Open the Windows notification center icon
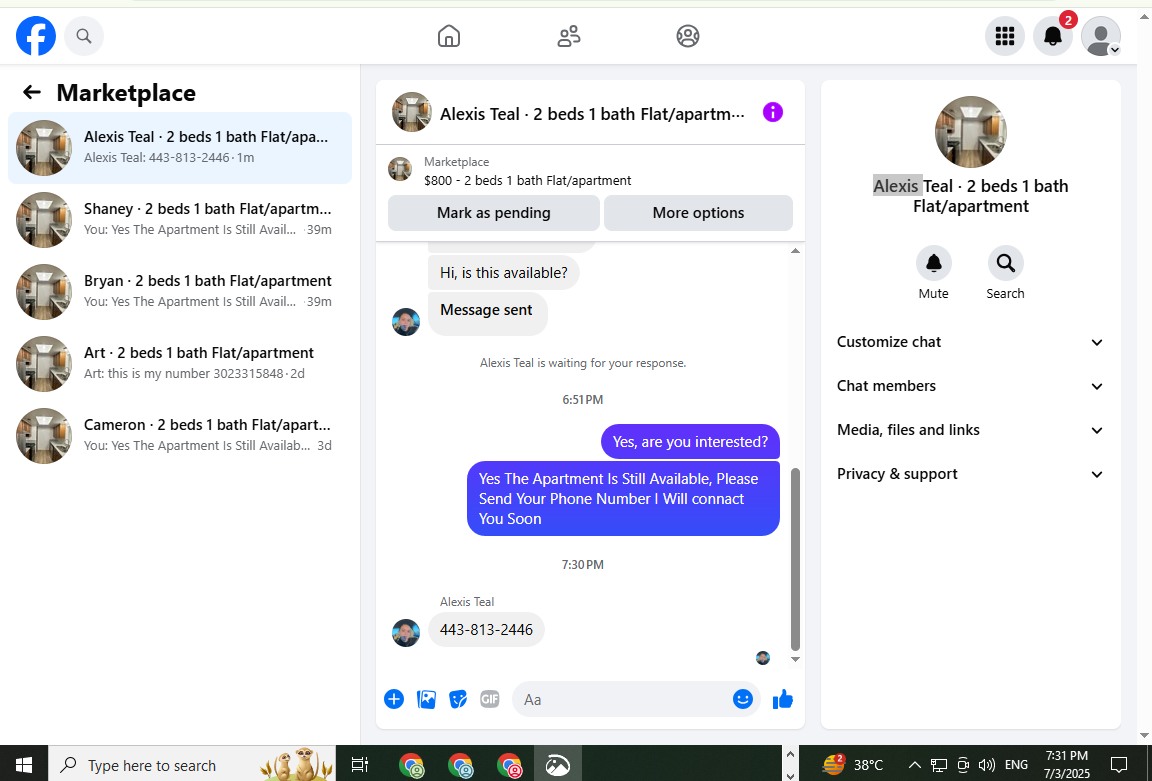 click(1119, 765)
